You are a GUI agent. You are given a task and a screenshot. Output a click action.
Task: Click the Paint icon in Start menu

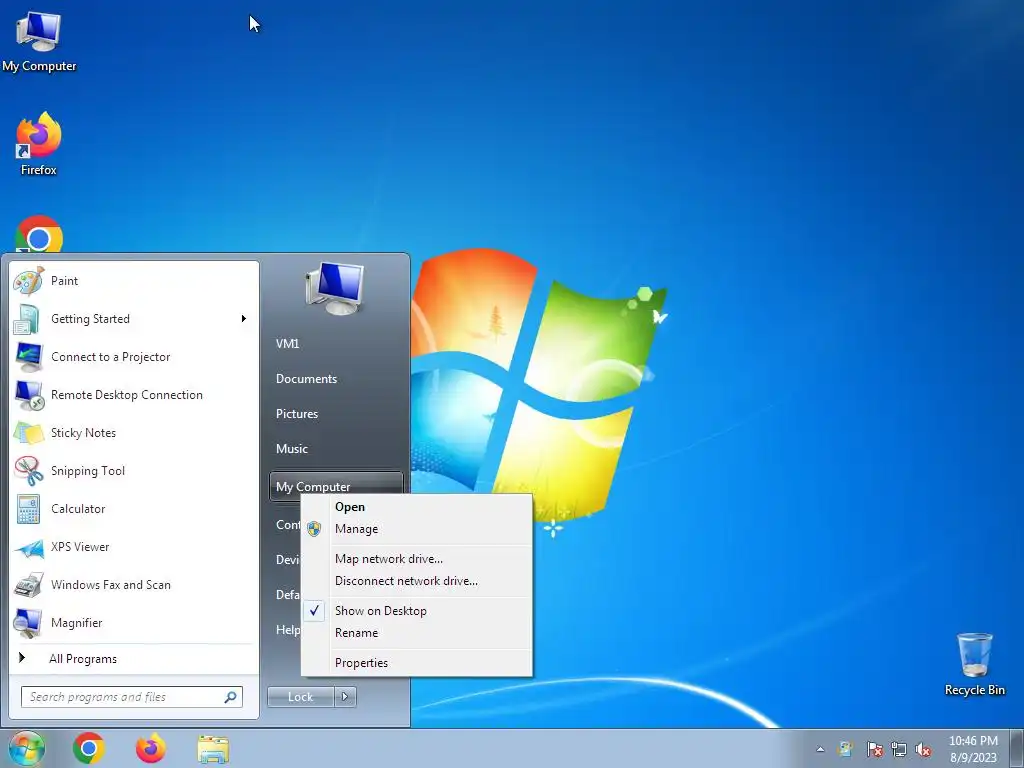(28, 281)
